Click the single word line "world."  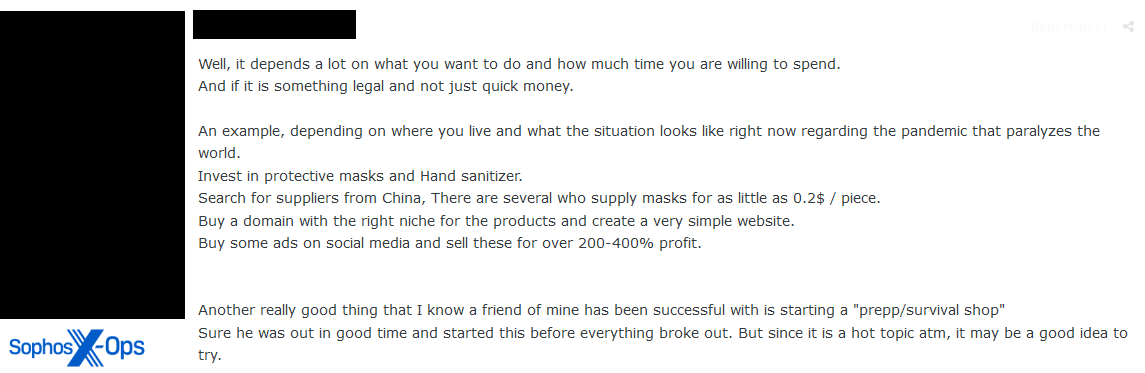(218, 154)
